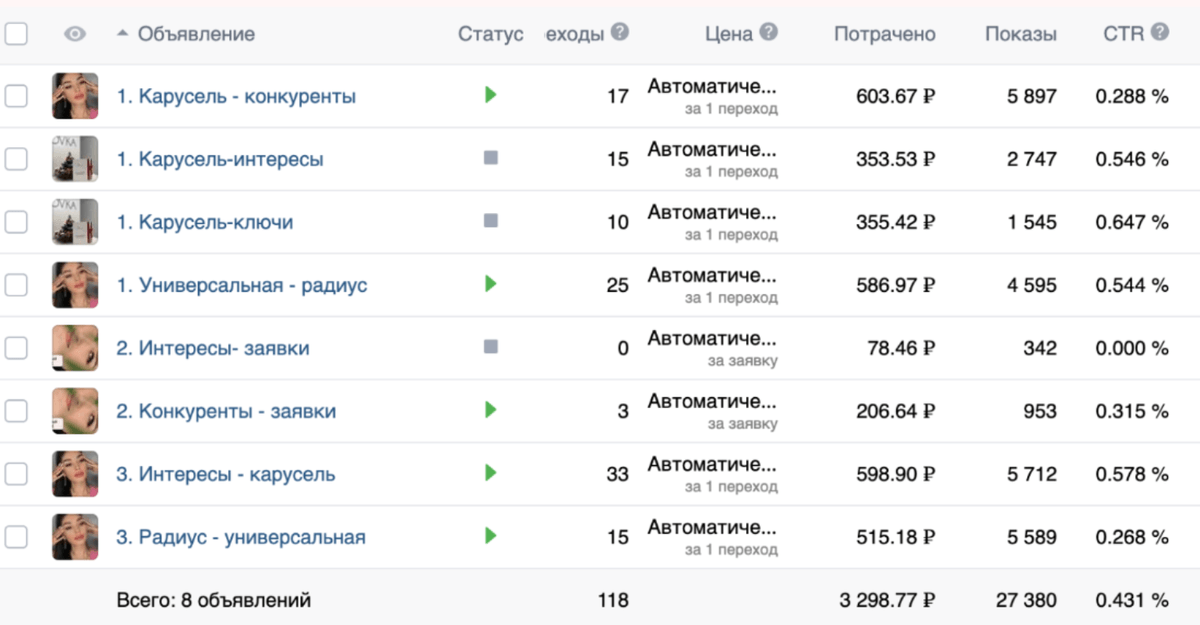Click the stopped status icon for Карусель-интересы
1200x625 pixels.
coord(490,158)
